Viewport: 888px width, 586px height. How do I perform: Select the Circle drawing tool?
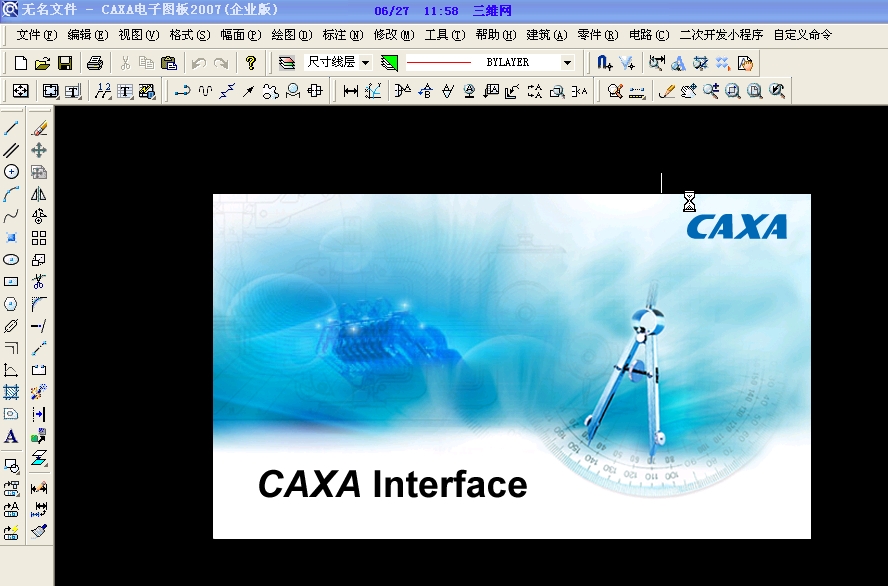coord(11,172)
